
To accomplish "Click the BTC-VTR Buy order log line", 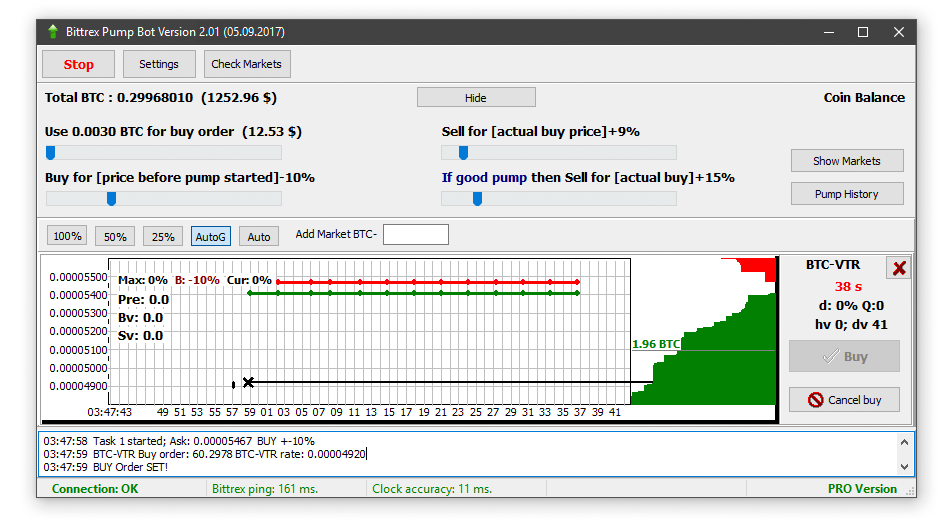I will [x=204, y=454].
